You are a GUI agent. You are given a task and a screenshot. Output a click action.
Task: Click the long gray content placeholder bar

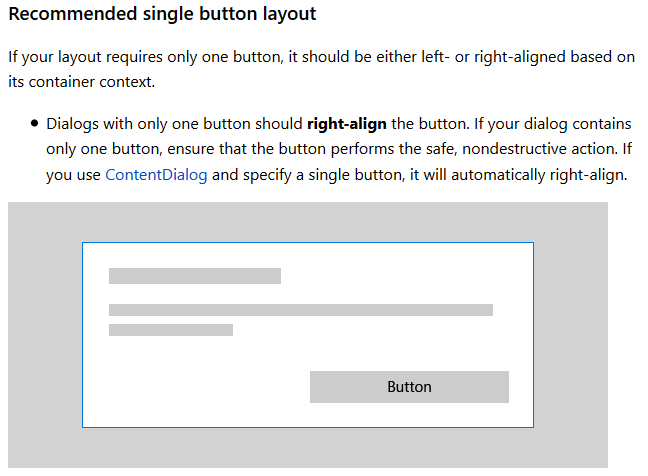pos(301,310)
